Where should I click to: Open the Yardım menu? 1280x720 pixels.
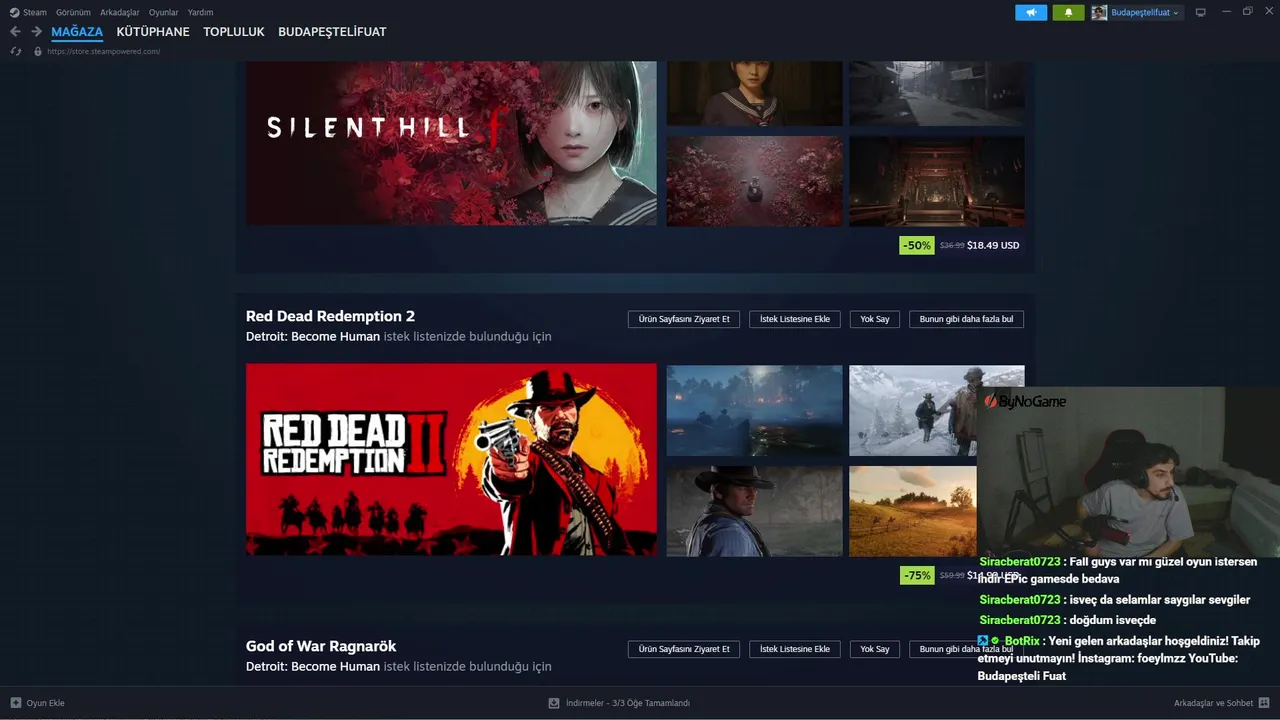pos(200,12)
